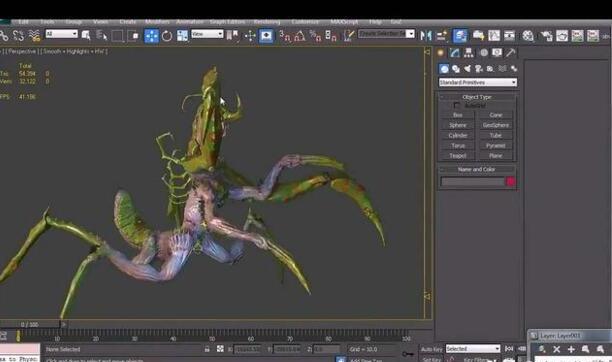This screenshot has width=612, height=362.
Task: Select the Space Warps category icon
Action: 502,69
